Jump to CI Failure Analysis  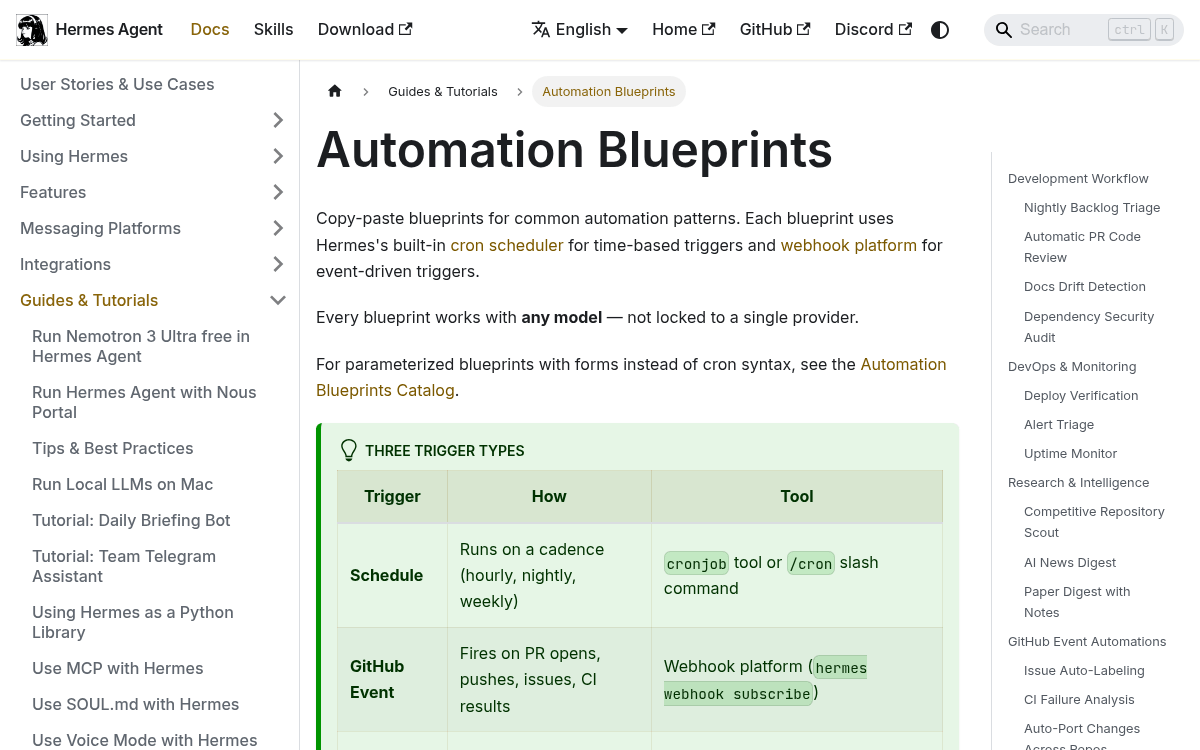tap(1080, 699)
